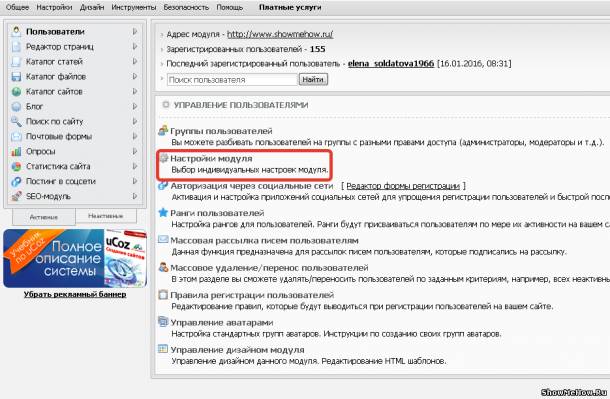Click the Массовая рассылка envelope icon
Image resolution: width=610 pixels, height=399 pixels.
coord(163,240)
